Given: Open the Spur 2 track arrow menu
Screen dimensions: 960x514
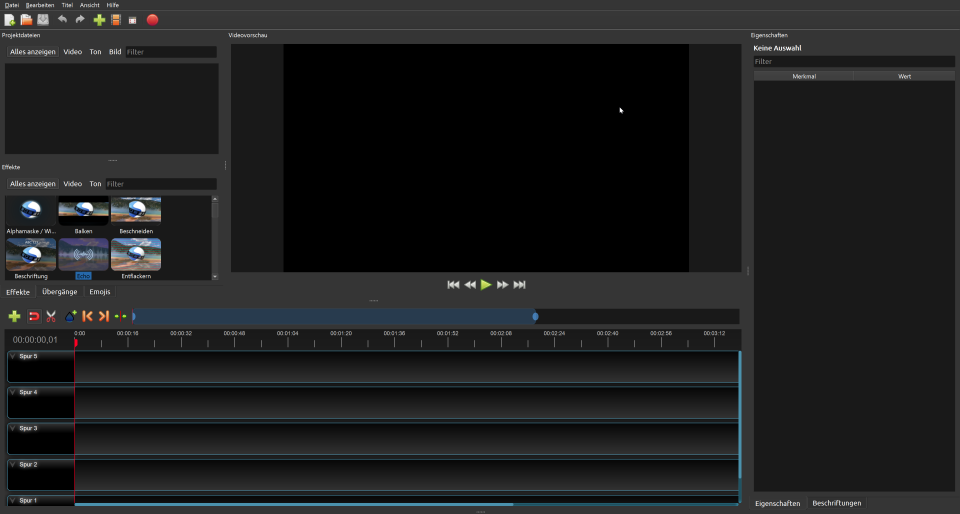Looking at the screenshot, I should (x=13, y=465).
